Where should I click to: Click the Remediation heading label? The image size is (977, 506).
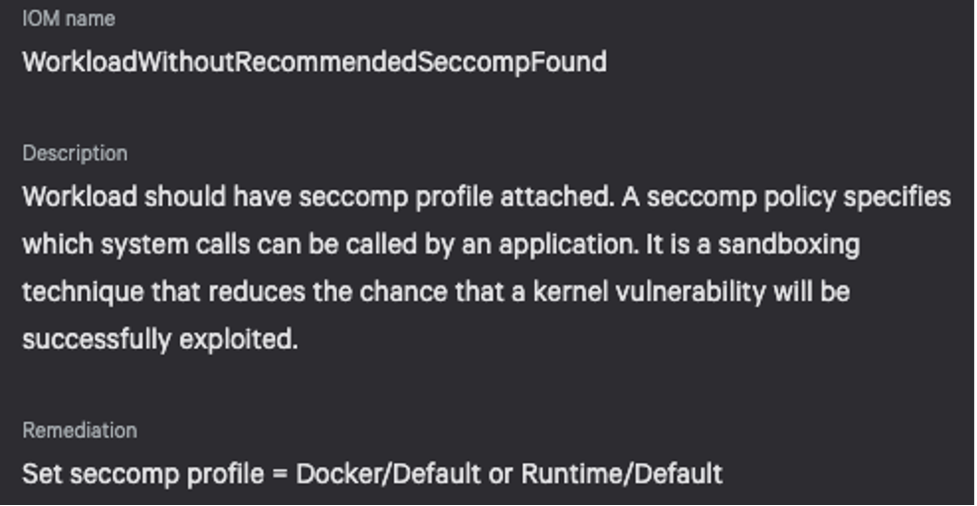coord(80,430)
